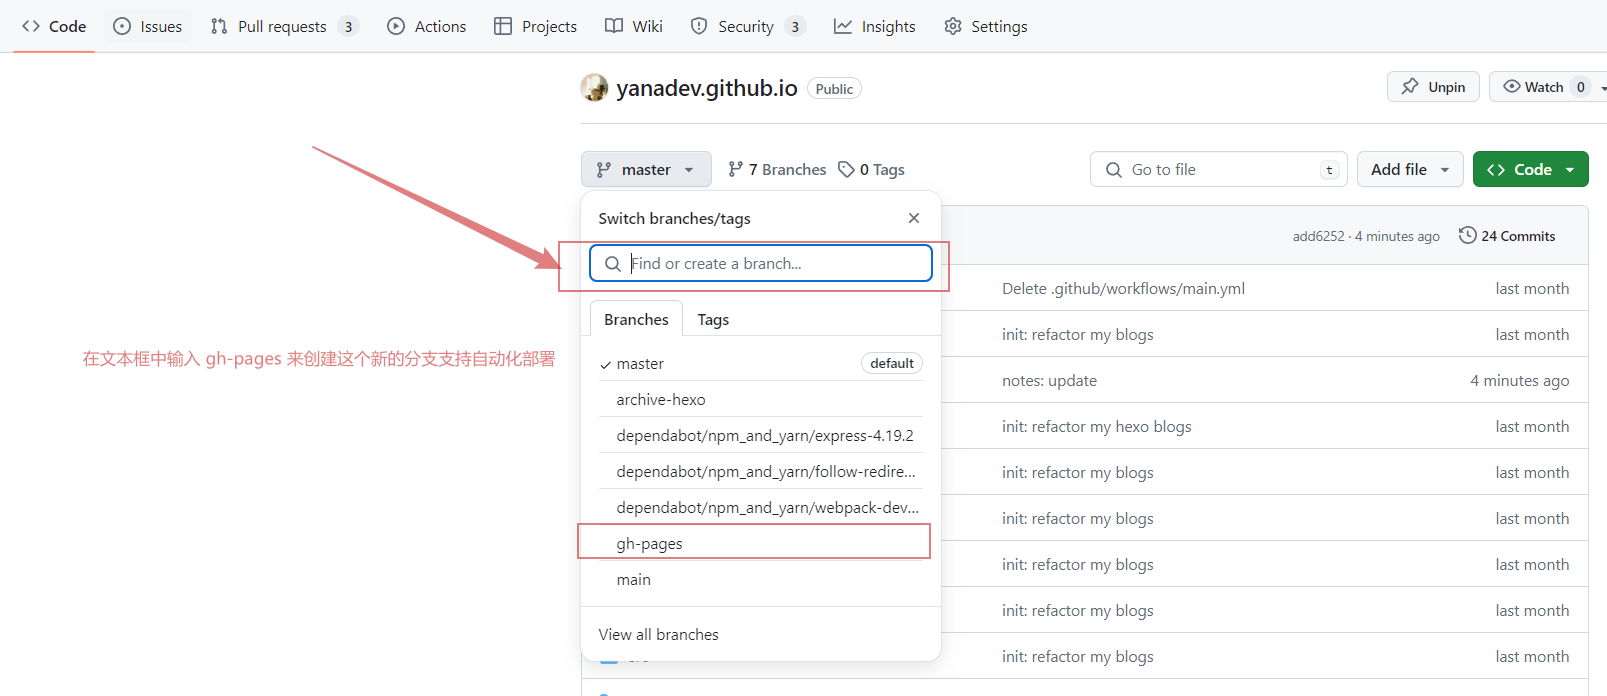Click the Watch count badge 0
Screen dimensions: 1607x696
1580,87
